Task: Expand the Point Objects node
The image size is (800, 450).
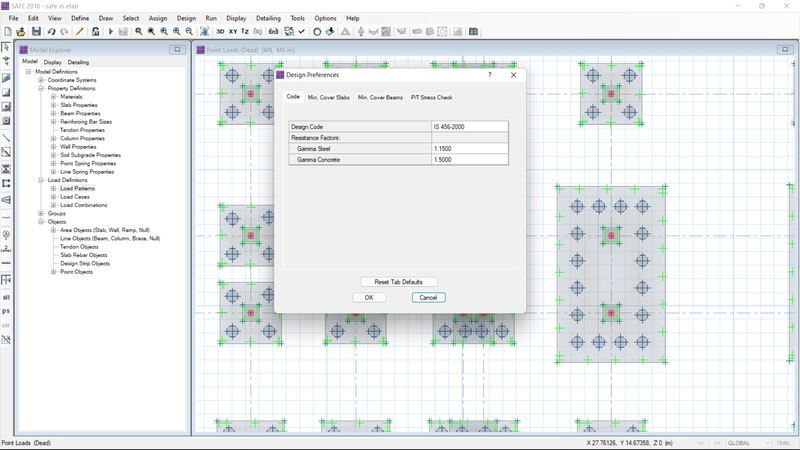Action: pos(54,272)
